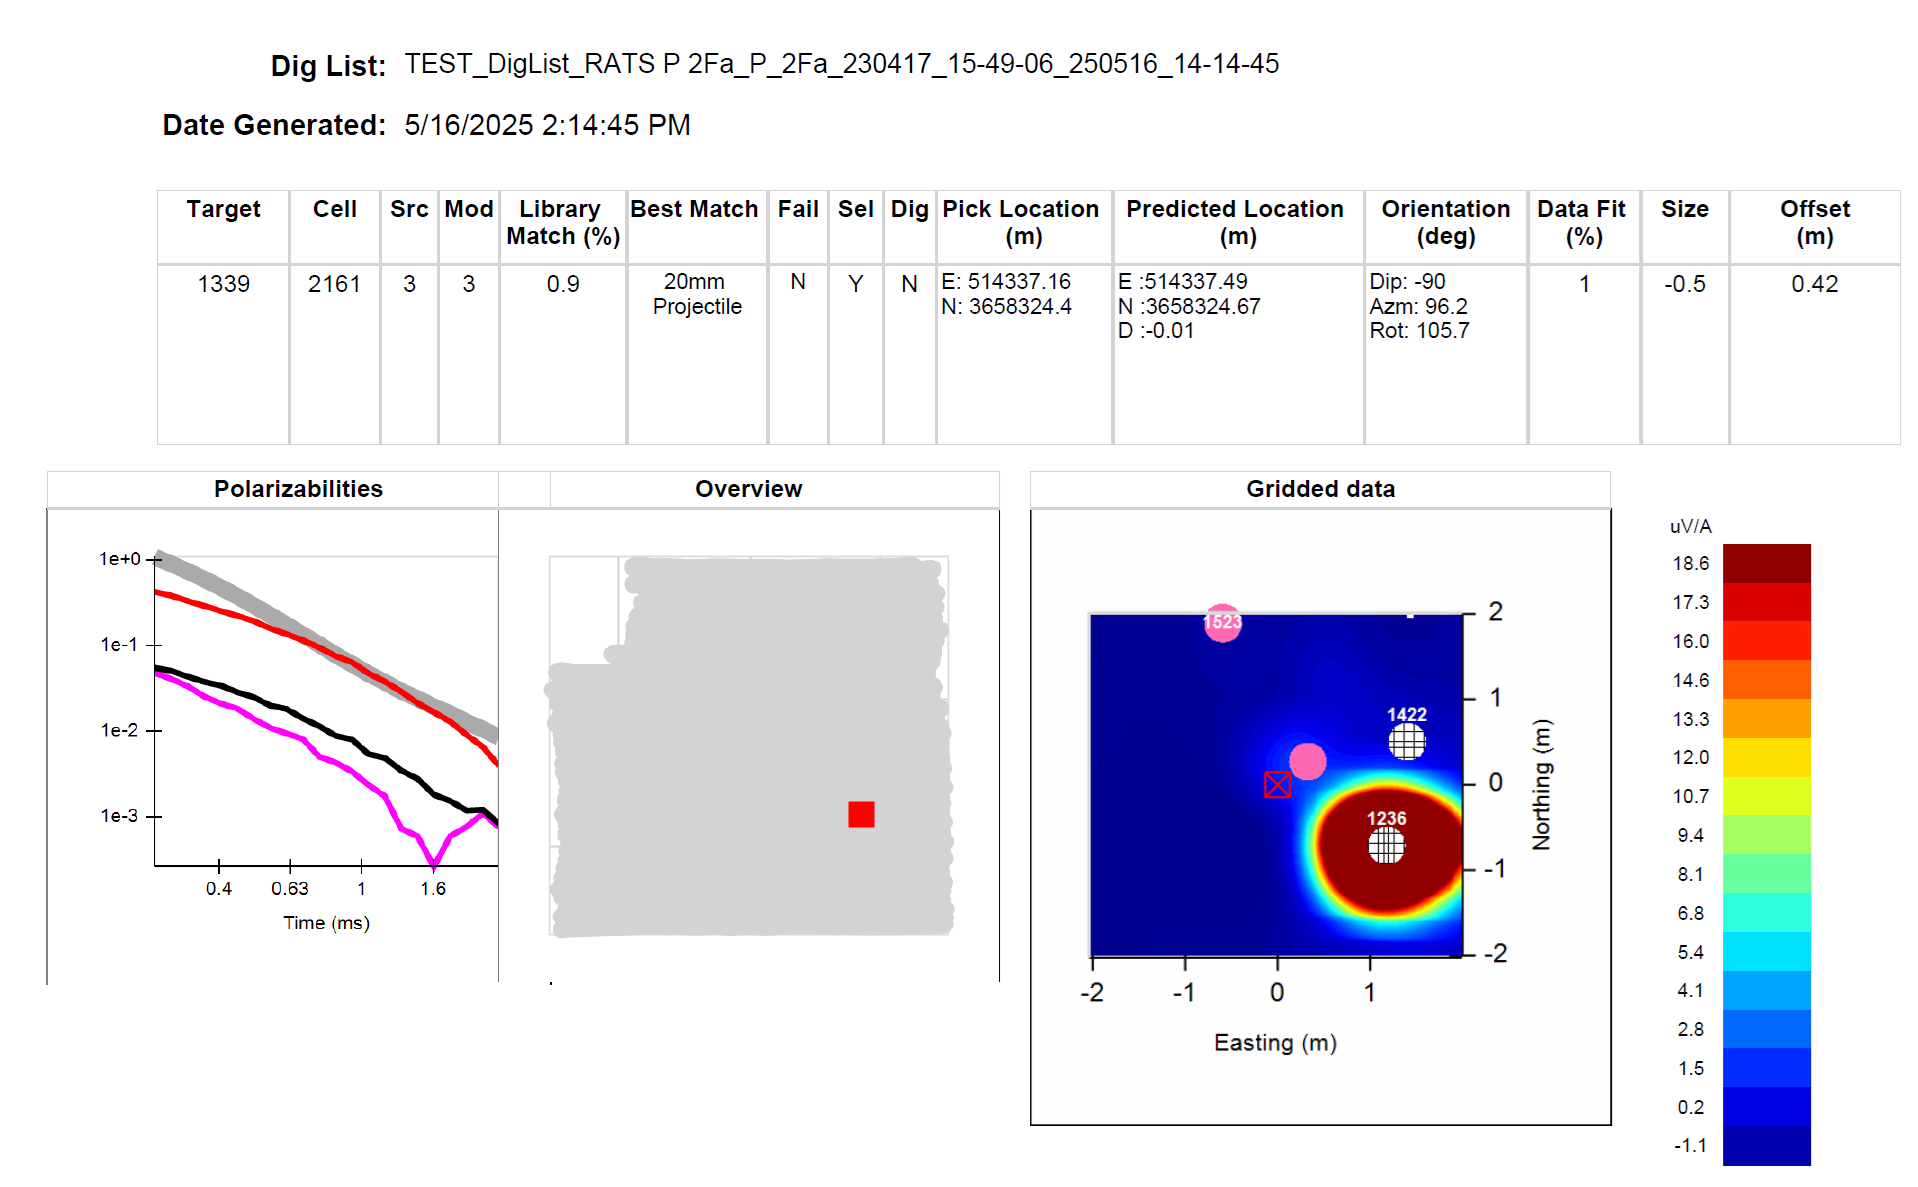The height and width of the screenshot is (1187, 1918).
Task: Click the orange 14.6 legend swatch
Action: tap(1766, 680)
